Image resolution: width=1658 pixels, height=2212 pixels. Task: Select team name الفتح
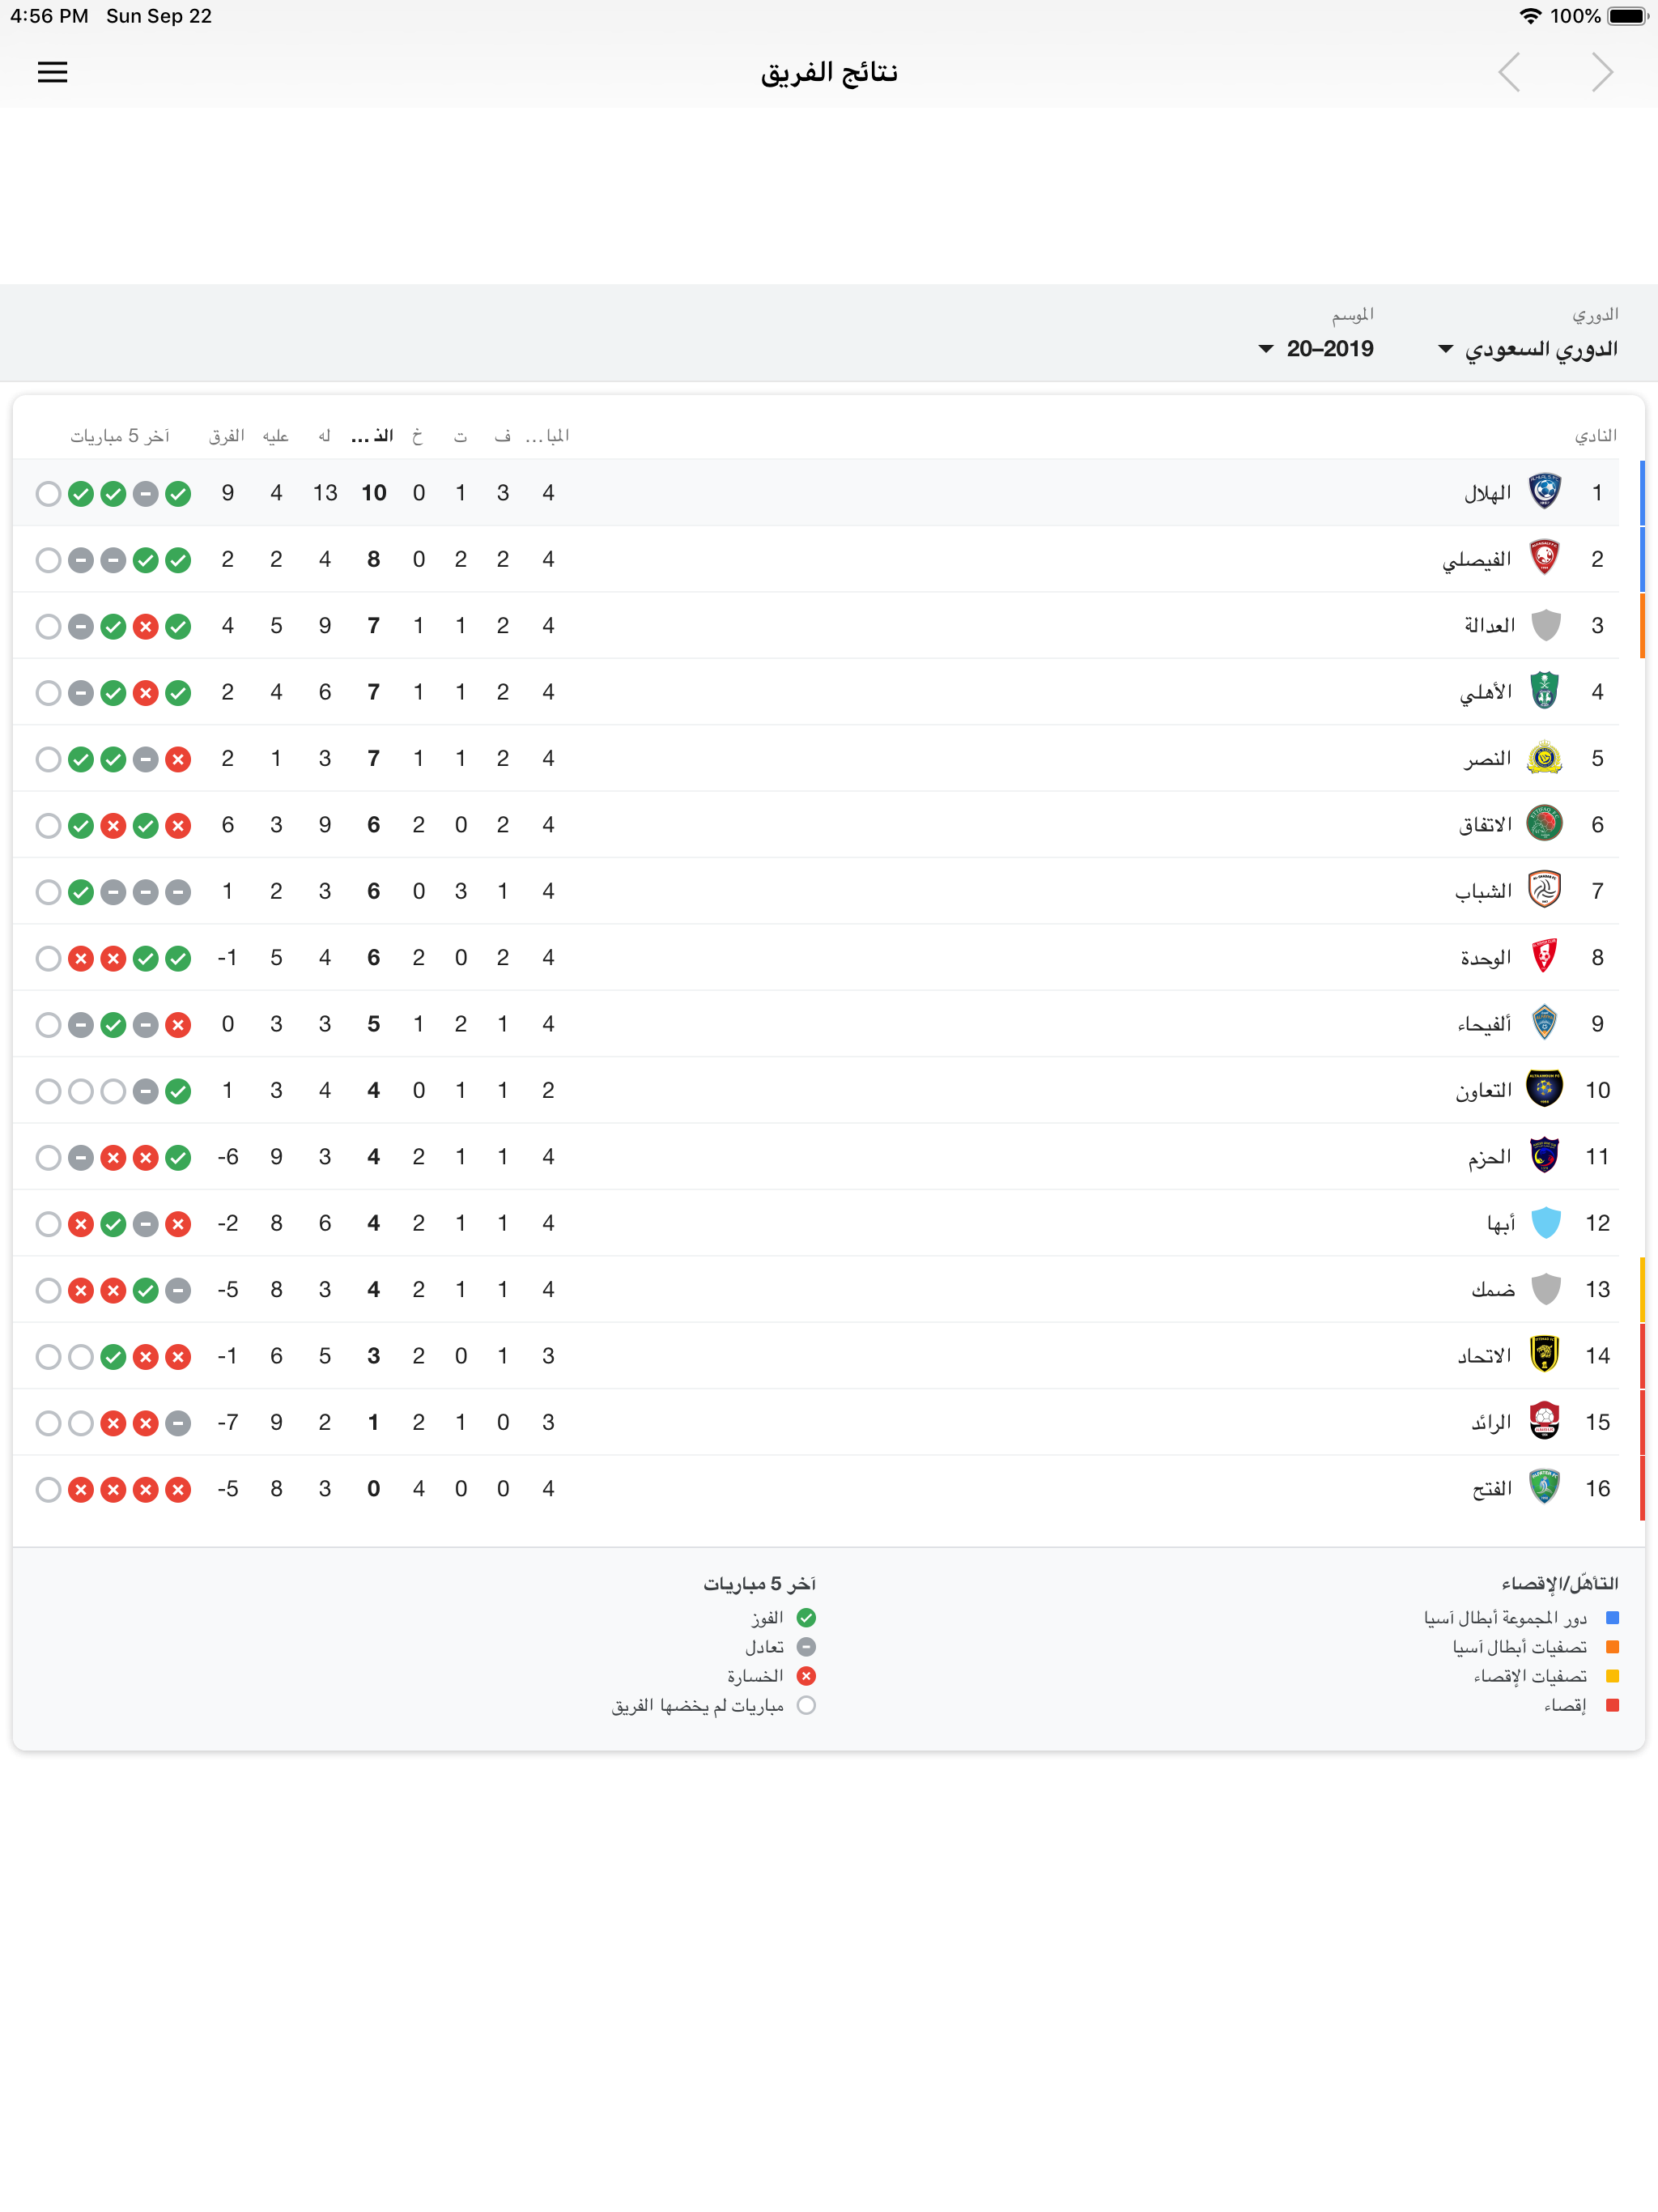[x=1492, y=1489]
